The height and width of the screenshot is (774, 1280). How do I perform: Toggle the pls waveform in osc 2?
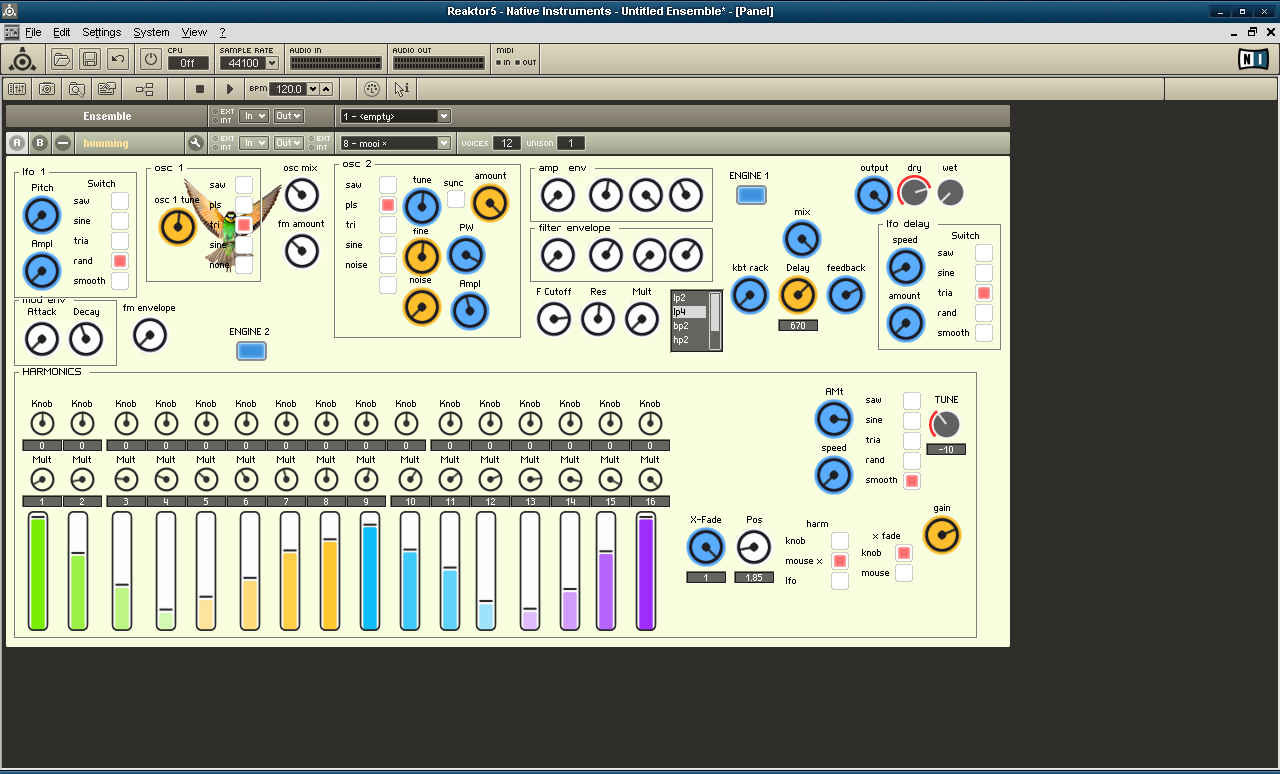click(x=388, y=205)
